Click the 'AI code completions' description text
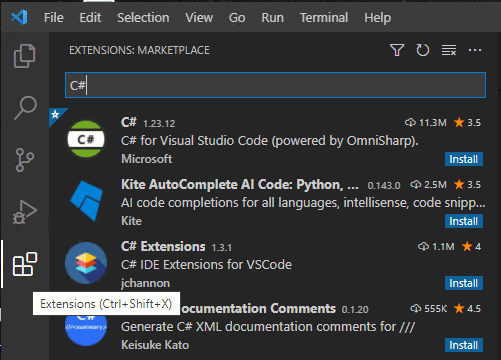This screenshot has width=501, height=360. [303, 203]
